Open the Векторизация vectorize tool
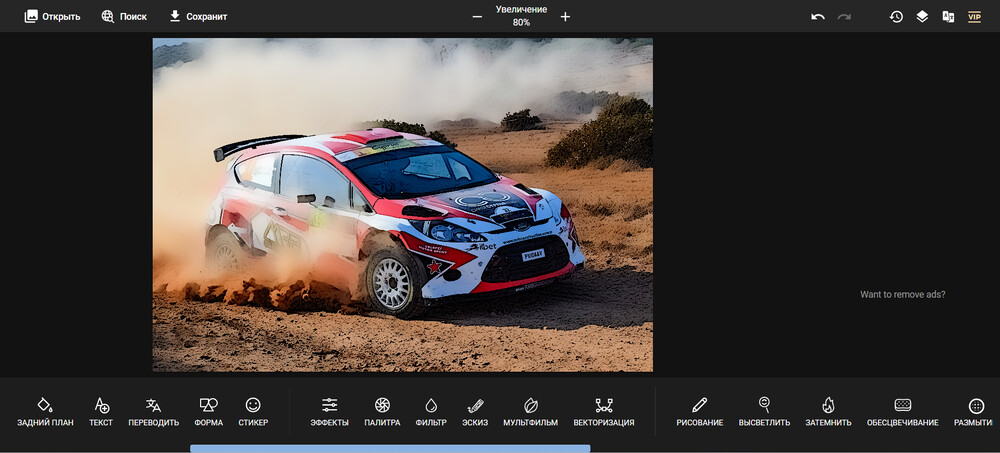This screenshot has width=1000, height=453. [x=604, y=412]
